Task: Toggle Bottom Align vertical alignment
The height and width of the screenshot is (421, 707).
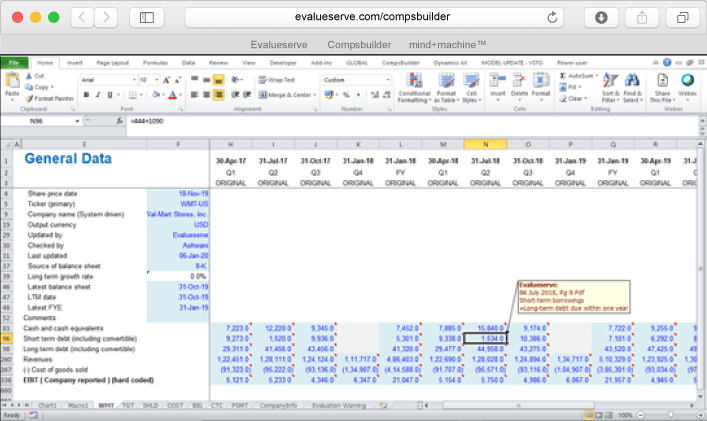Action: (218, 80)
